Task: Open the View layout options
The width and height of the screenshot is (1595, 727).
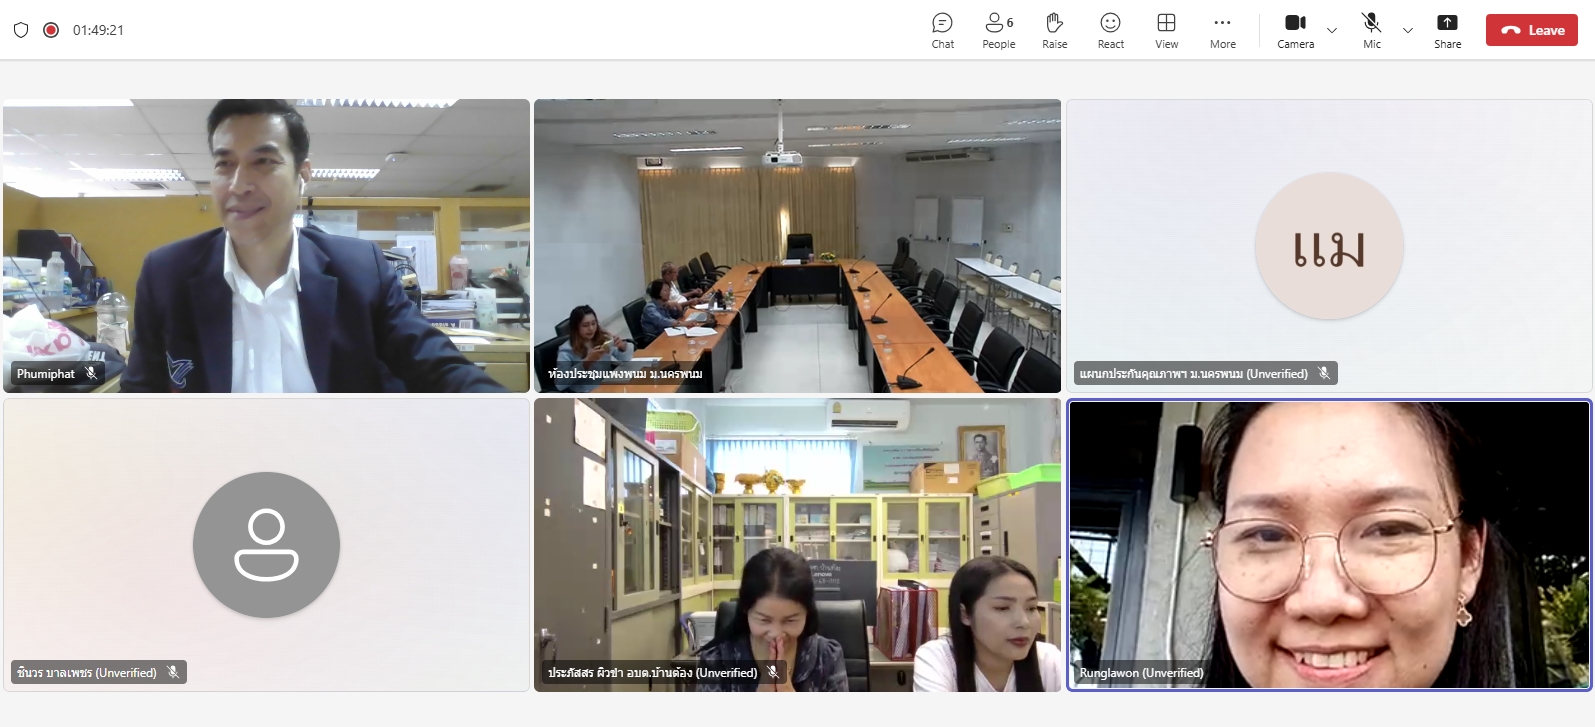Action: 1166,30
